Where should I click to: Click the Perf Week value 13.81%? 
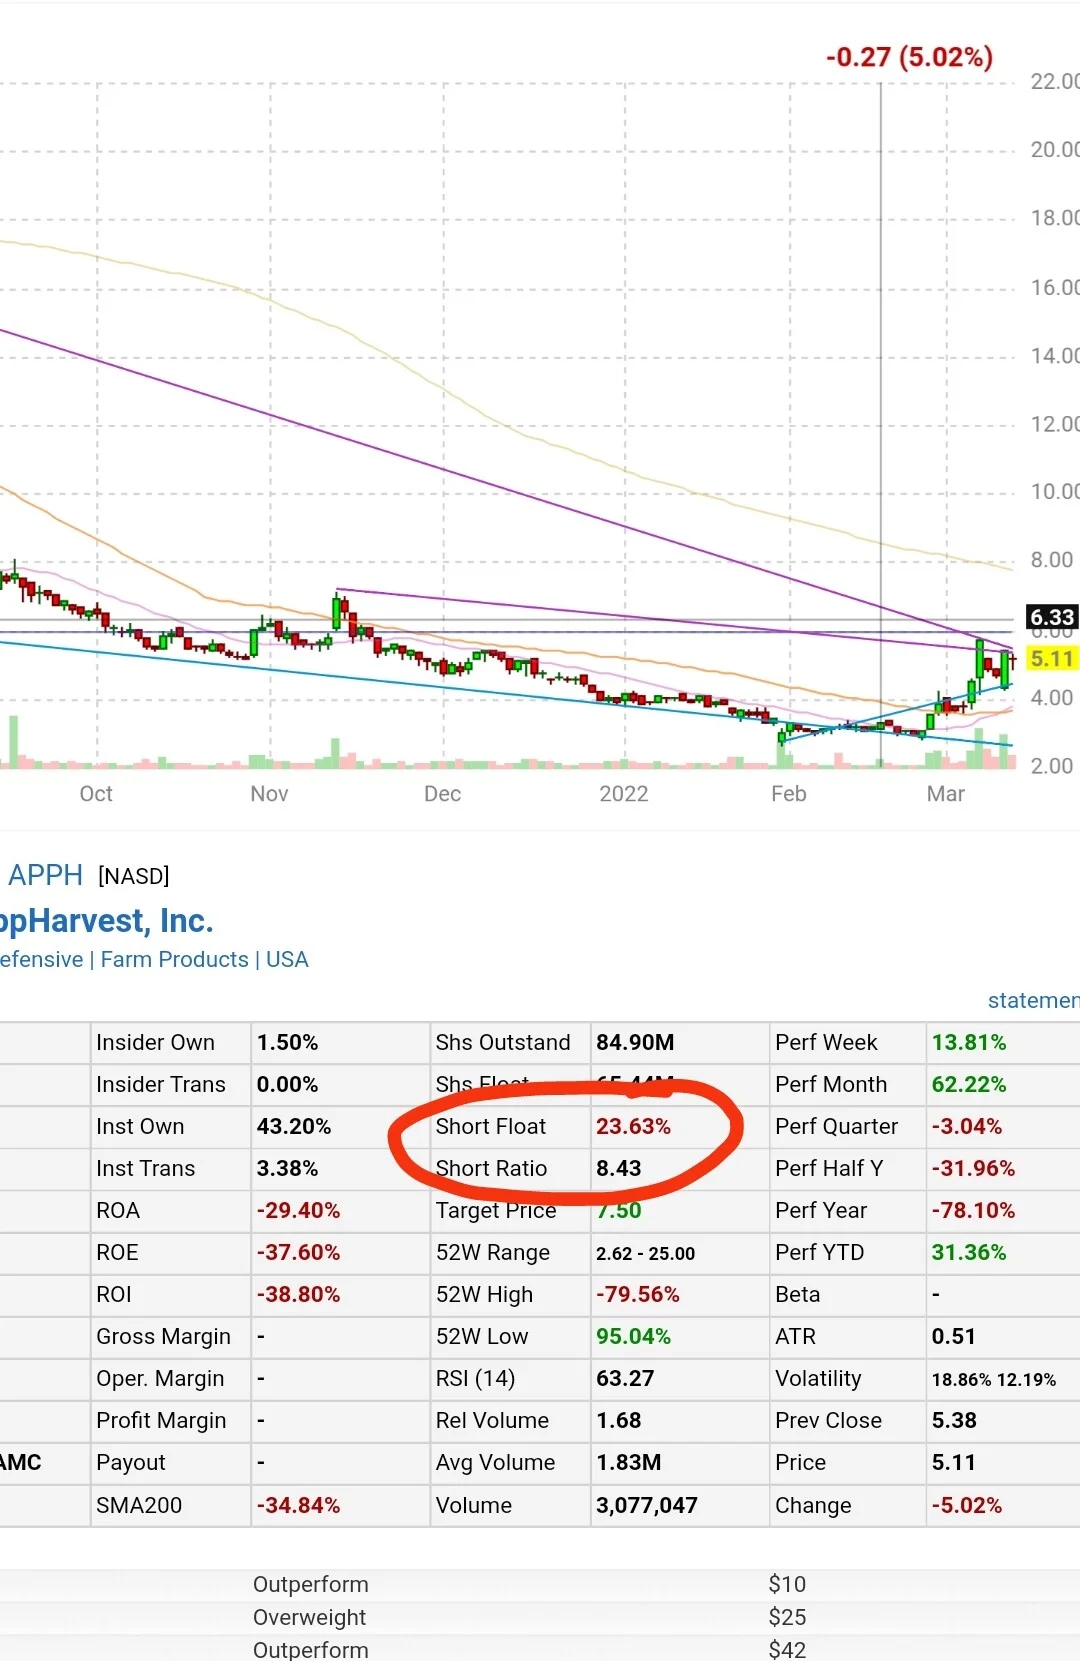click(x=969, y=1042)
